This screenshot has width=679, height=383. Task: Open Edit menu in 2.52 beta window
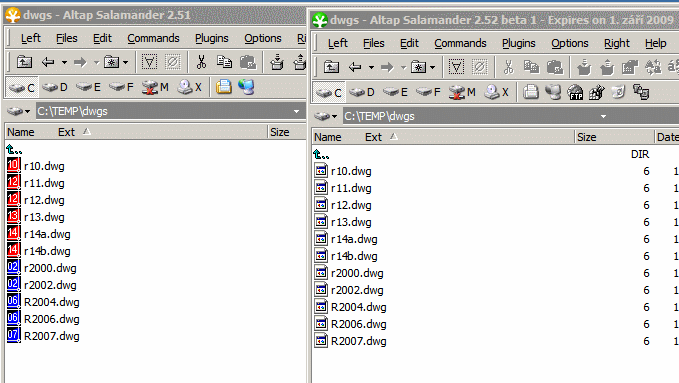tap(409, 43)
